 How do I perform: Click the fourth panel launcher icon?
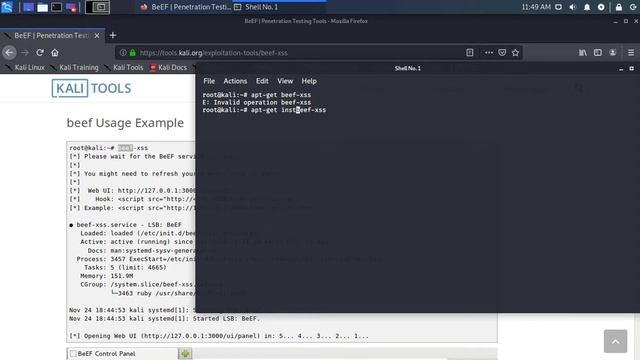click(x=71, y=7)
